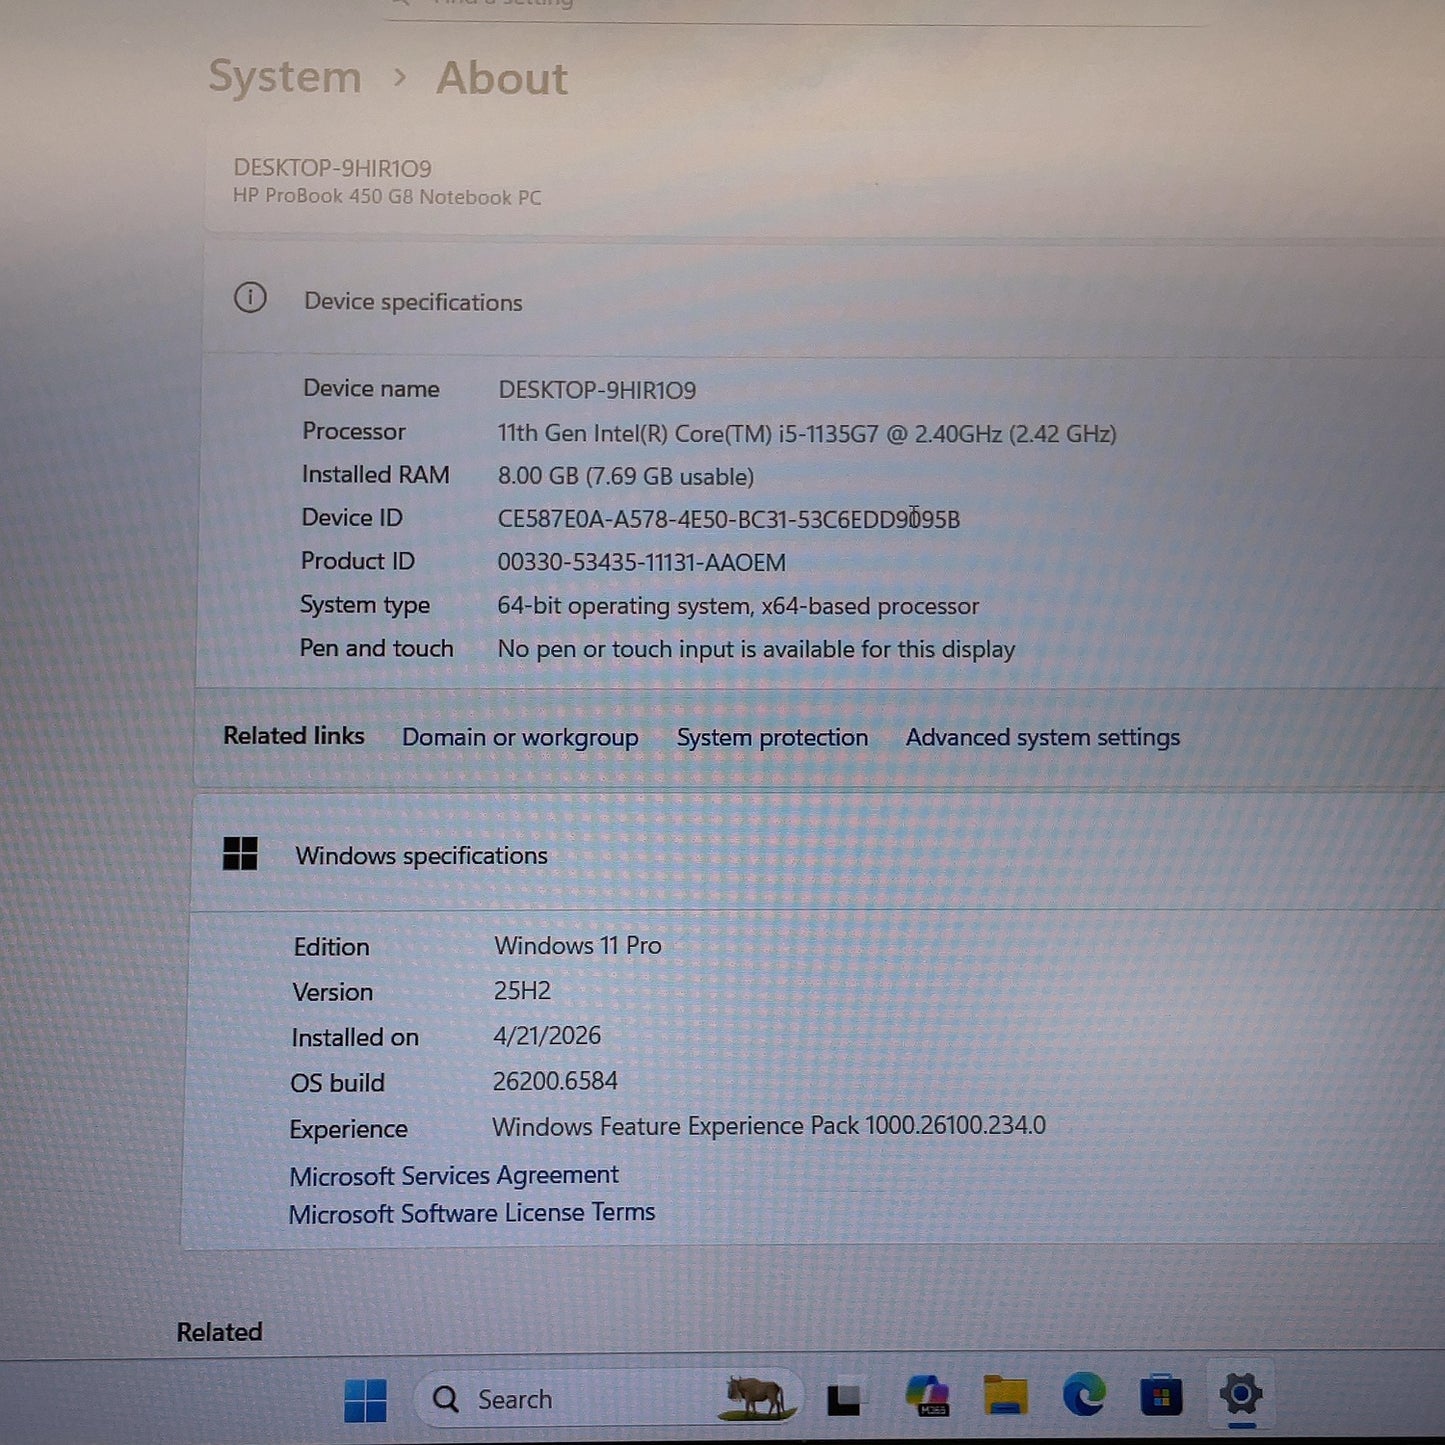Open the Microsoft Software License Terms link
Viewport: 1445px width, 1445px height.
[x=472, y=1213]
